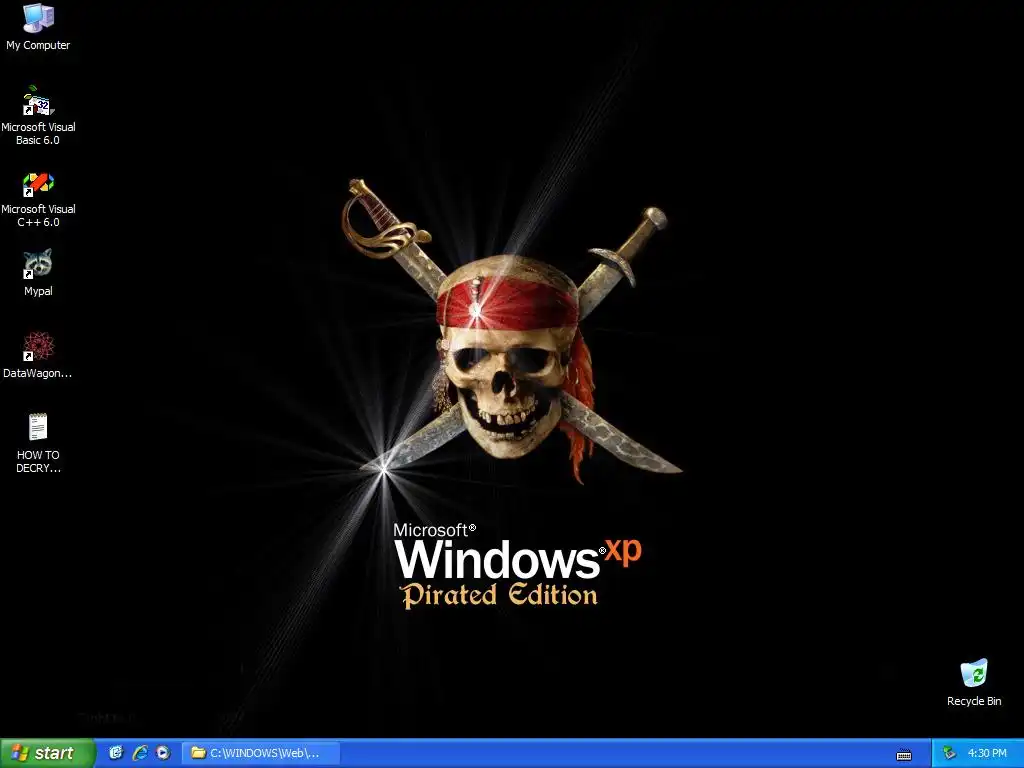
Task: Click the network tray icon near the clock
Action: tap(950, 753)
